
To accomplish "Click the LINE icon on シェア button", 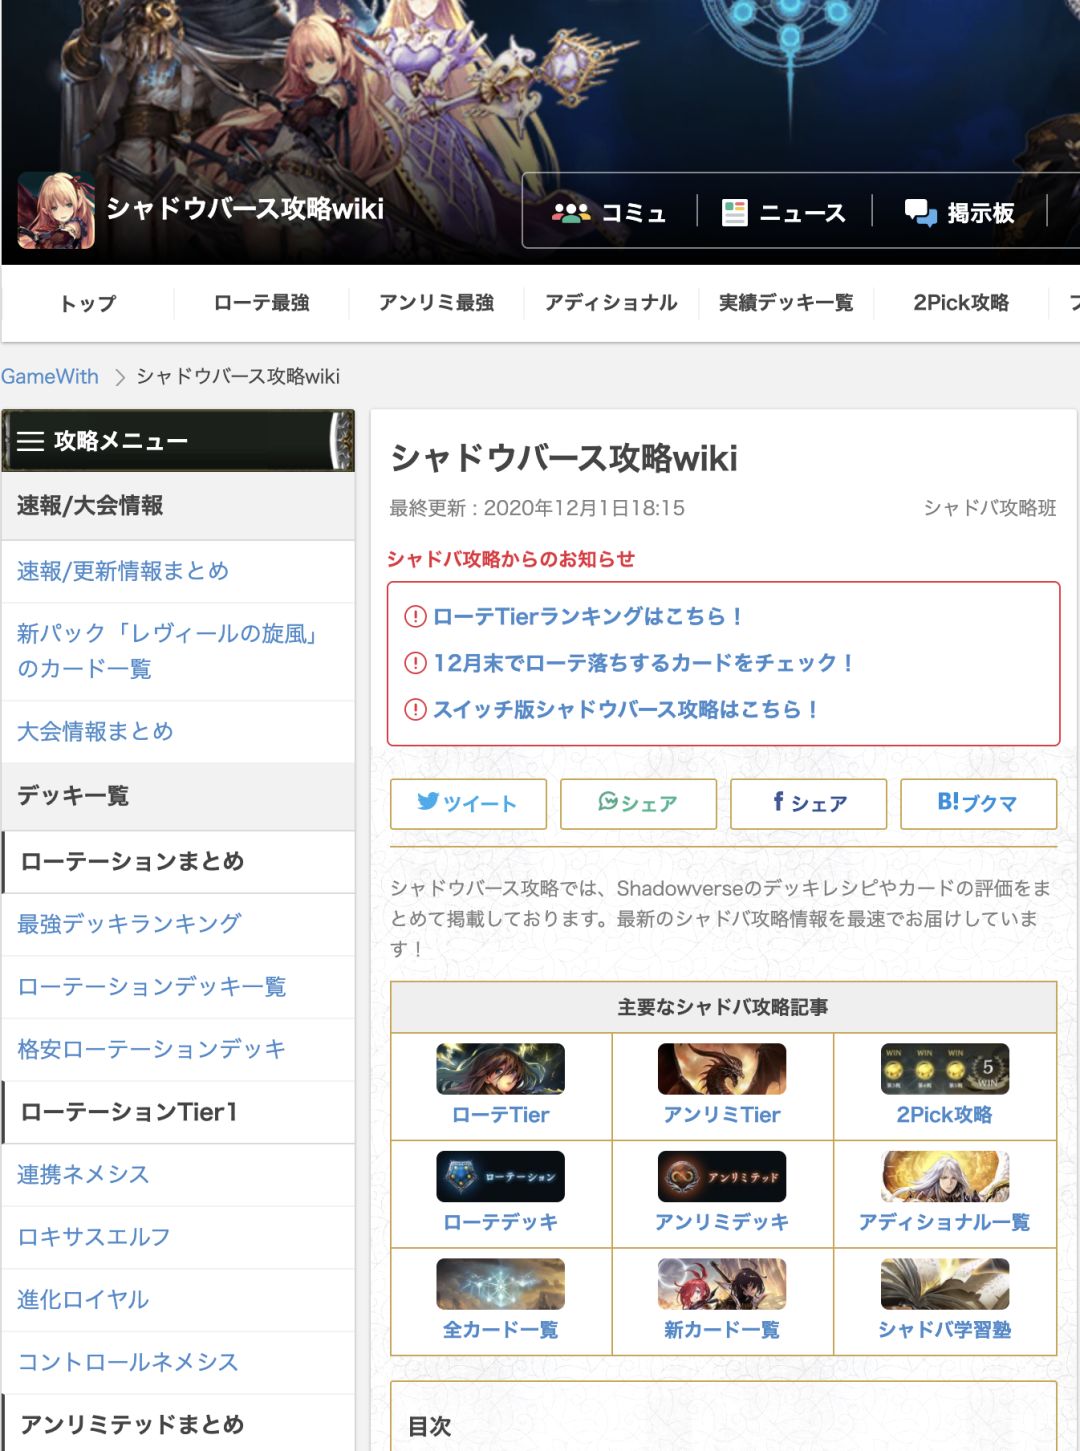I will (608, 802).
